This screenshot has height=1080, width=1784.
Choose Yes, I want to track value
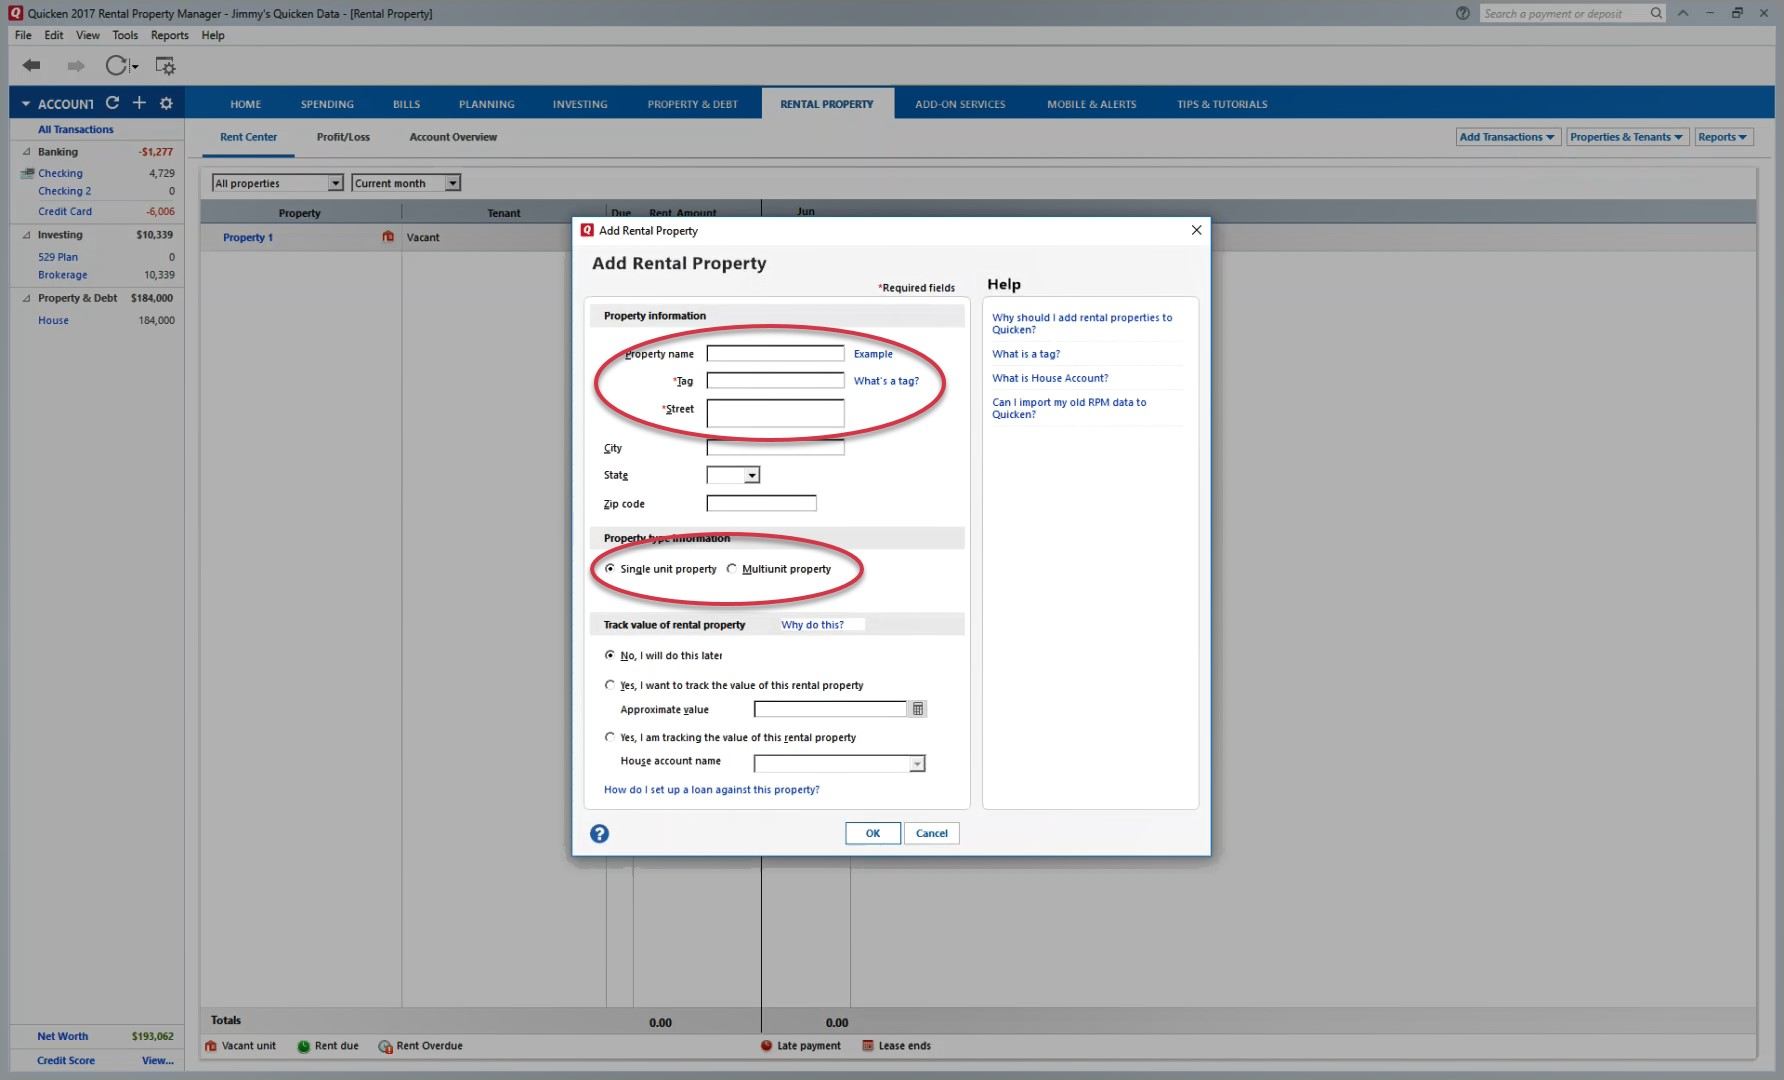point(610,685)
